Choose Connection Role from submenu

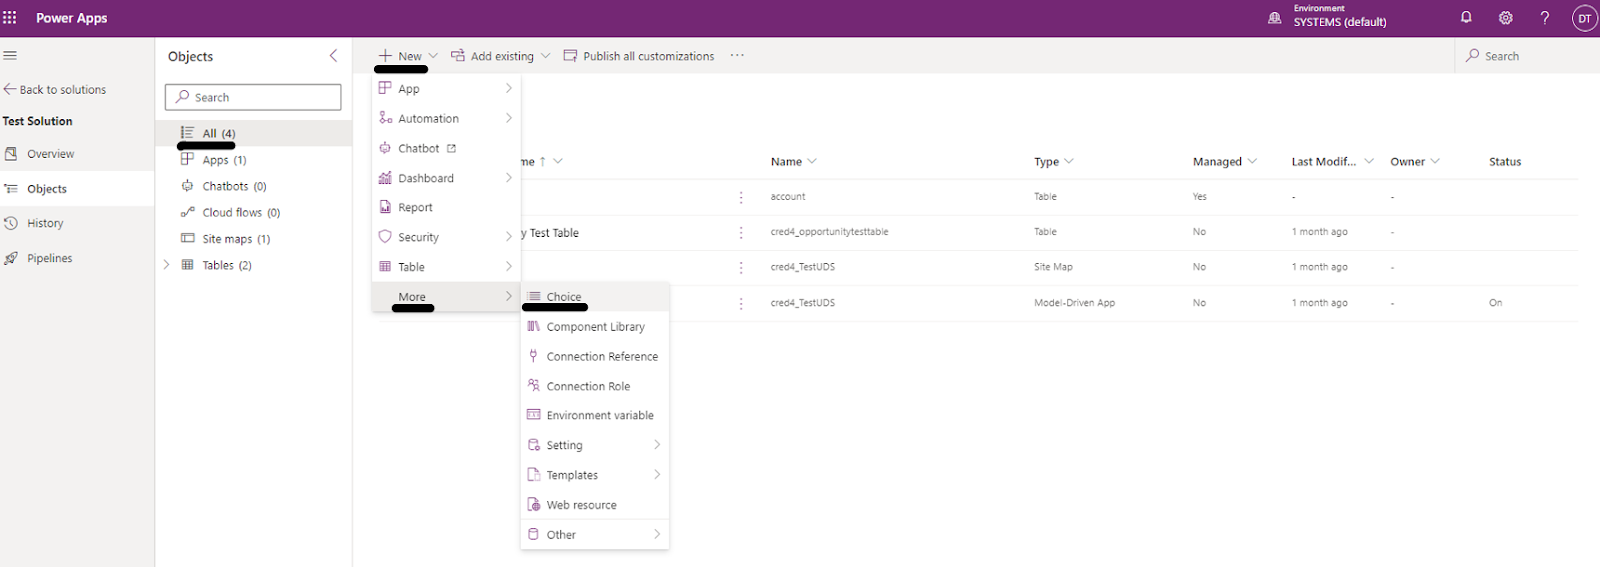coord(595,386)
